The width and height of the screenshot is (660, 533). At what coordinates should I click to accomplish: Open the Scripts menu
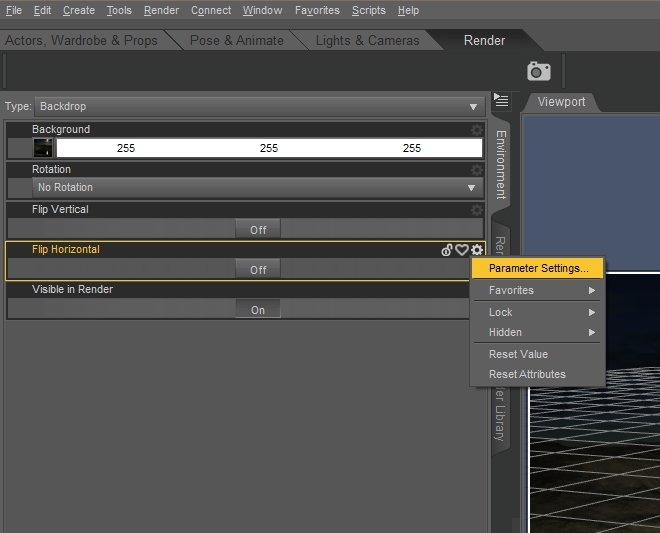point(368,10)
